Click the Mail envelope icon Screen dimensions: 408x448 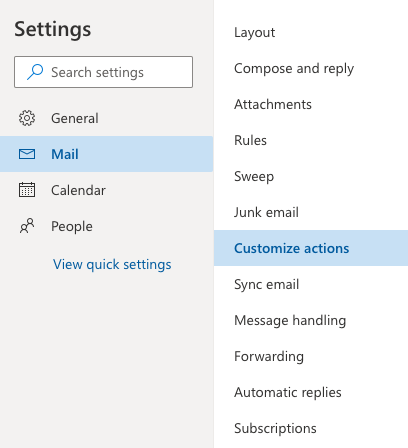click(x=27, y=154)
